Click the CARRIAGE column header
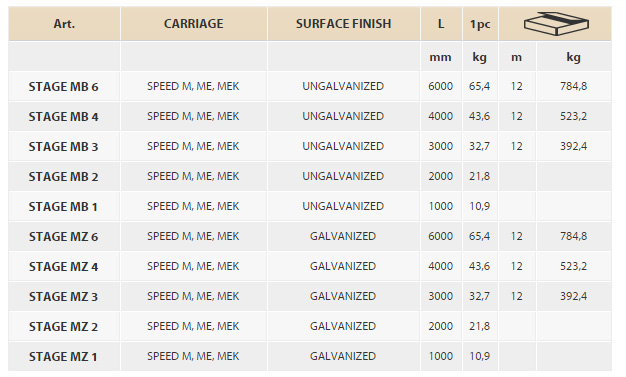 194,24
